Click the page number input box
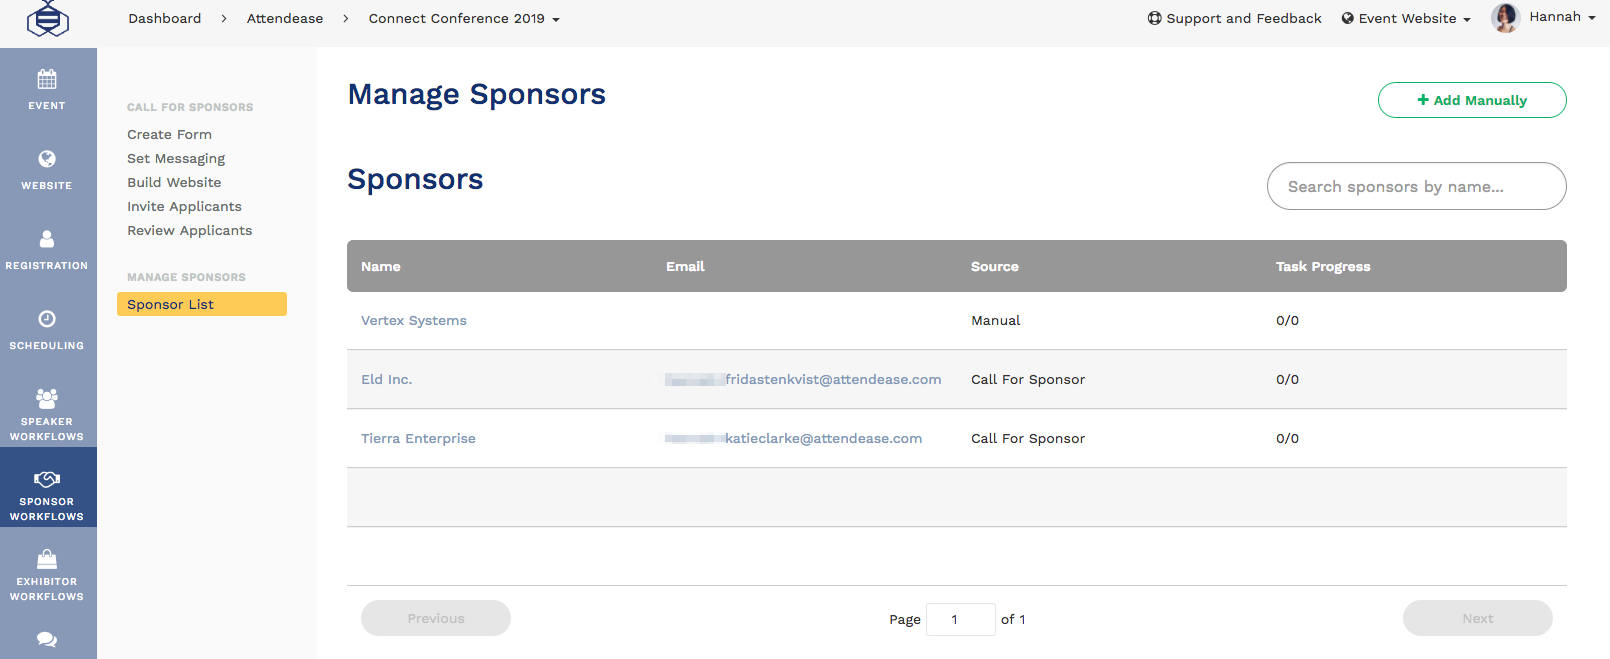Screen dimensions: 1610x659 point(960,619)
